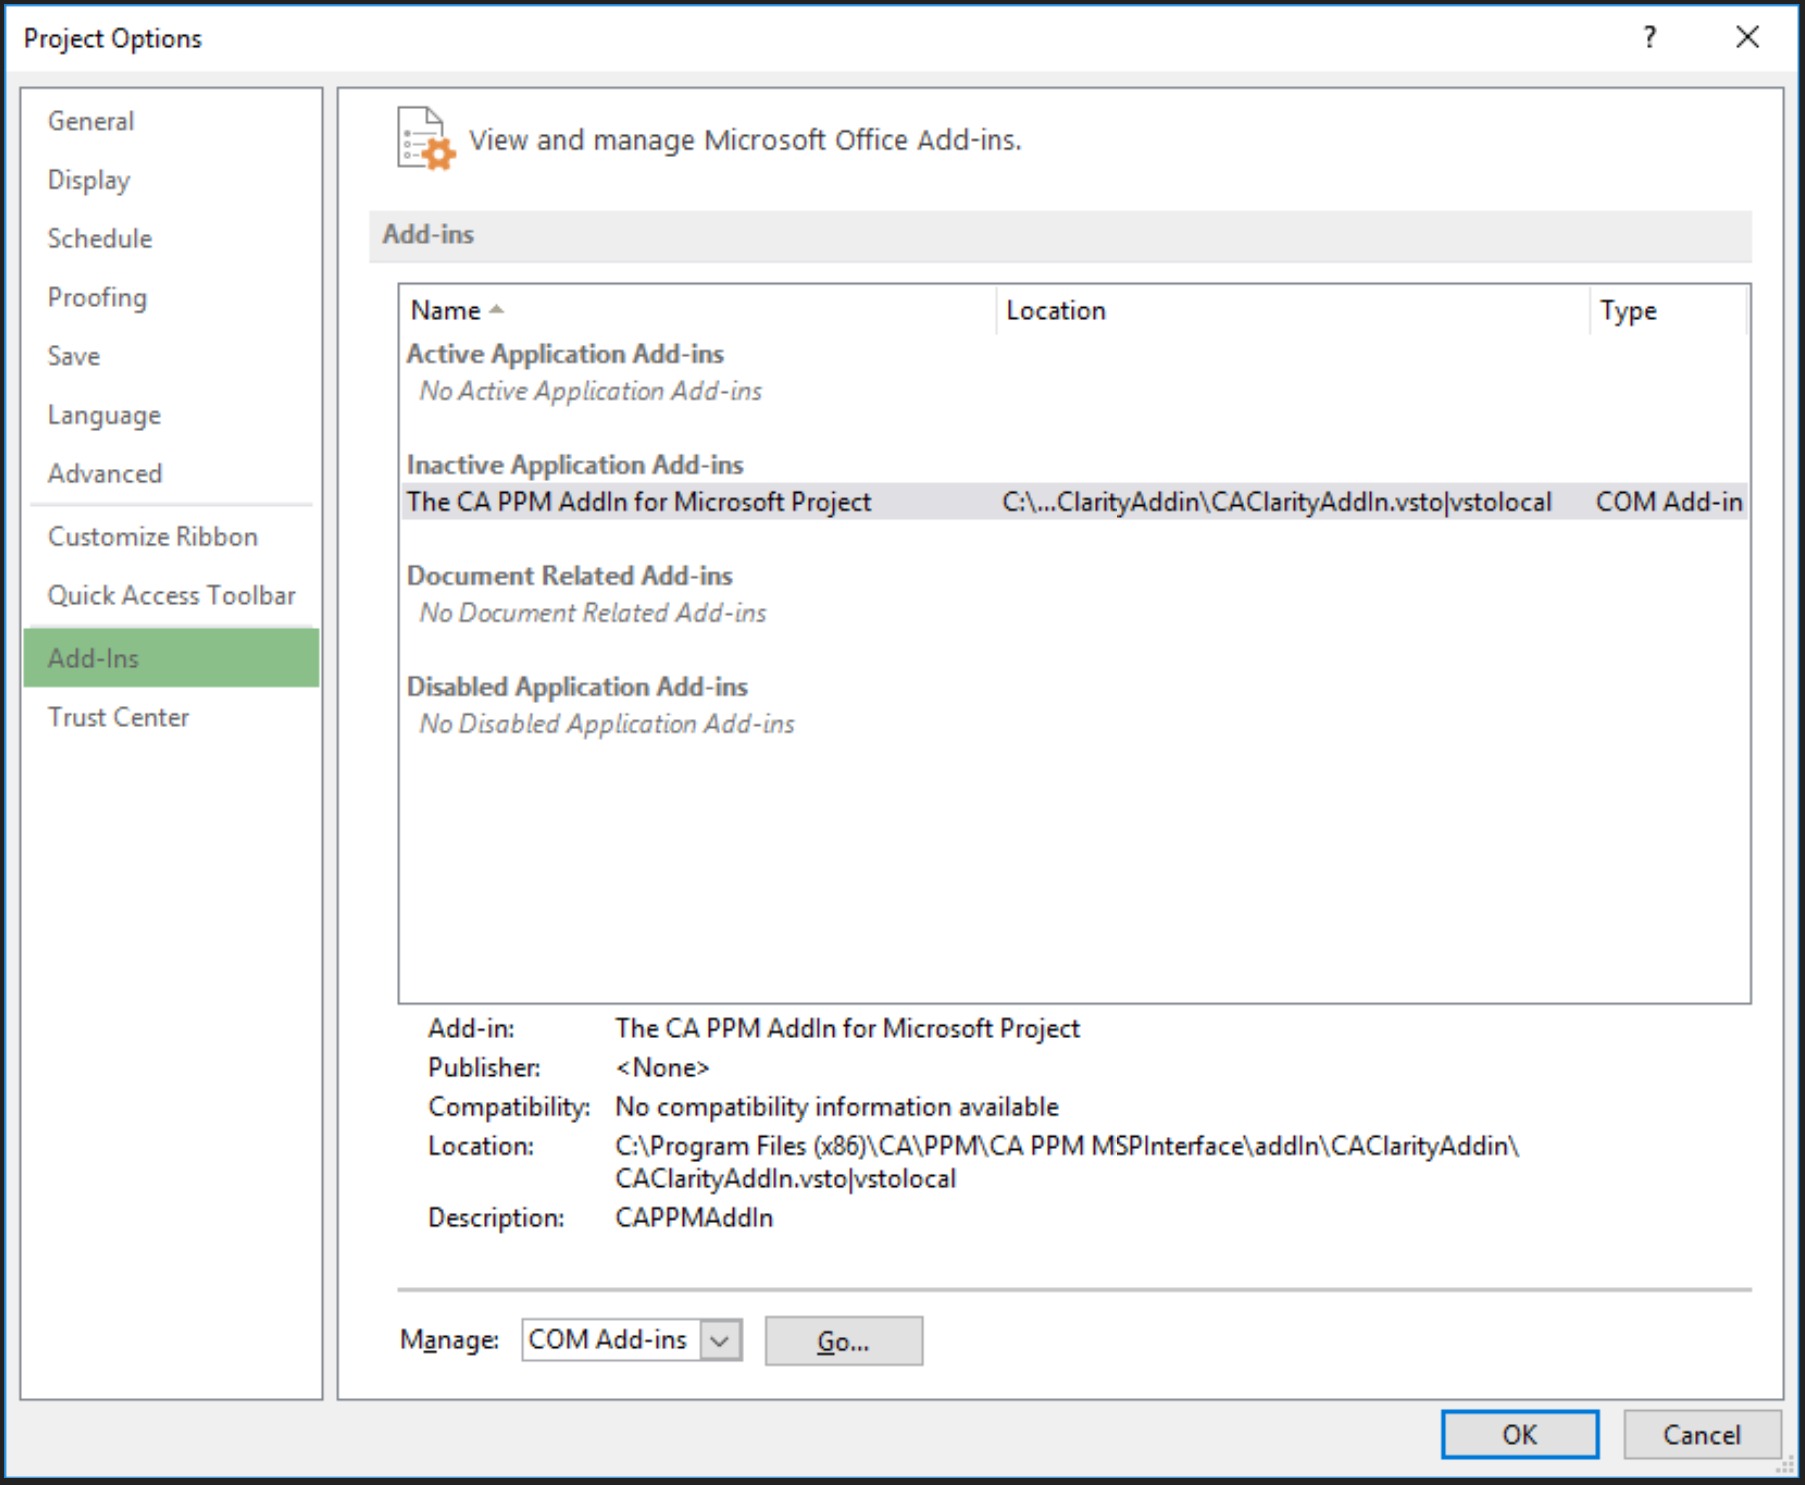Click the 'No Document Related Add-ins' text
Screen dimensions: 1805x1485
point(593,613)
